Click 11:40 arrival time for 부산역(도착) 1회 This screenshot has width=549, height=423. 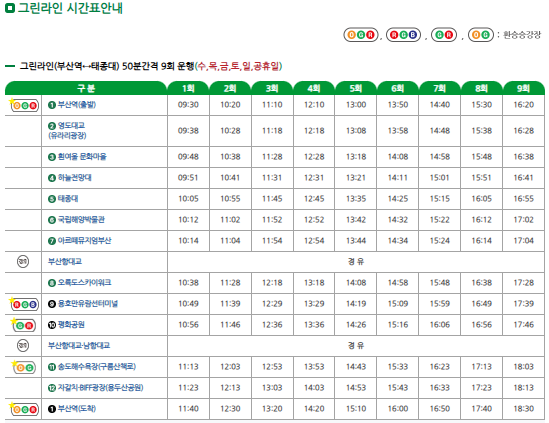[x=188, y=409]
